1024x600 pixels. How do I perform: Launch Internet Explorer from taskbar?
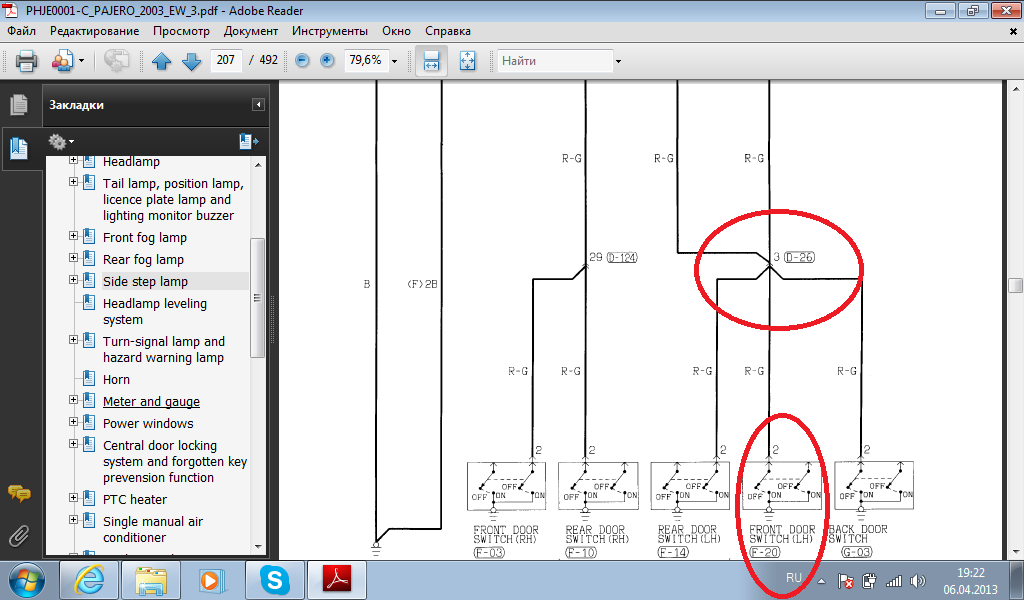tap(89, 580)
